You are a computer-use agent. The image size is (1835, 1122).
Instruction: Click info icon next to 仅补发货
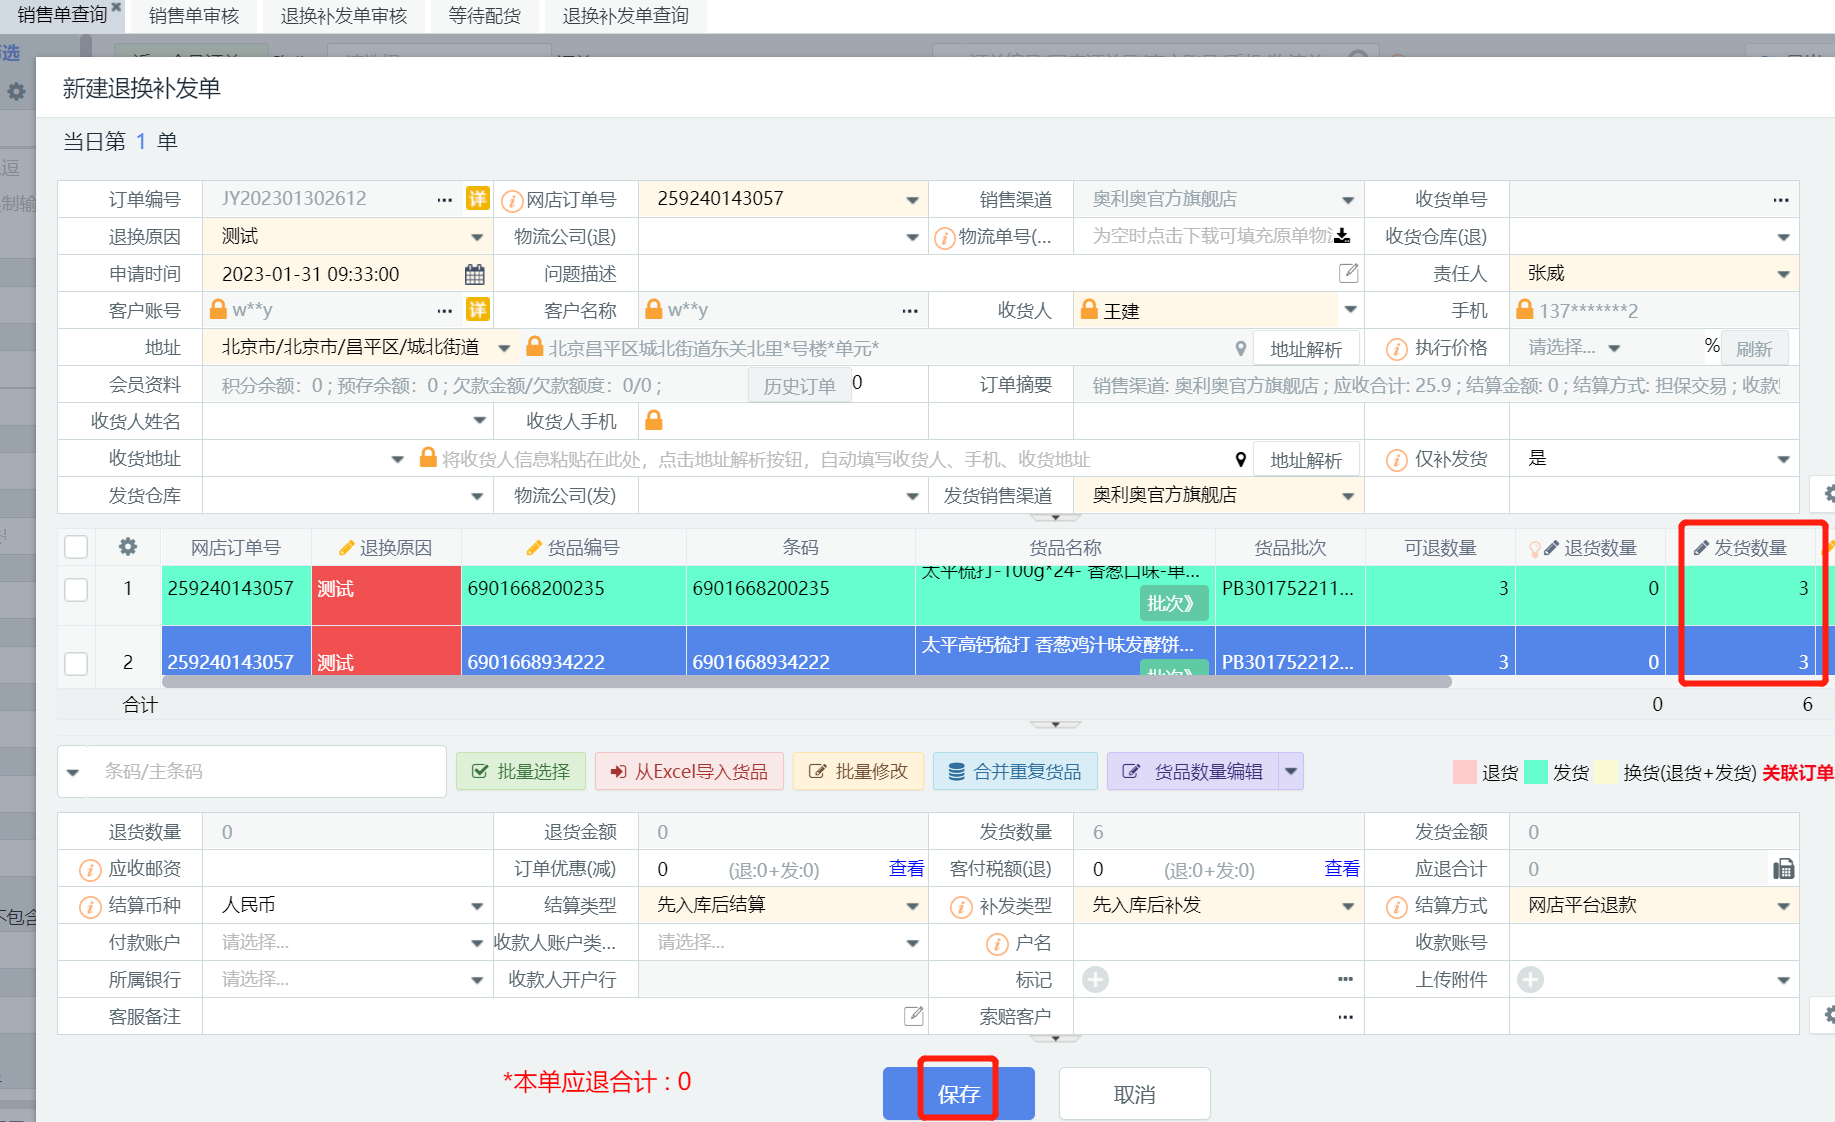click(1397, 460)
